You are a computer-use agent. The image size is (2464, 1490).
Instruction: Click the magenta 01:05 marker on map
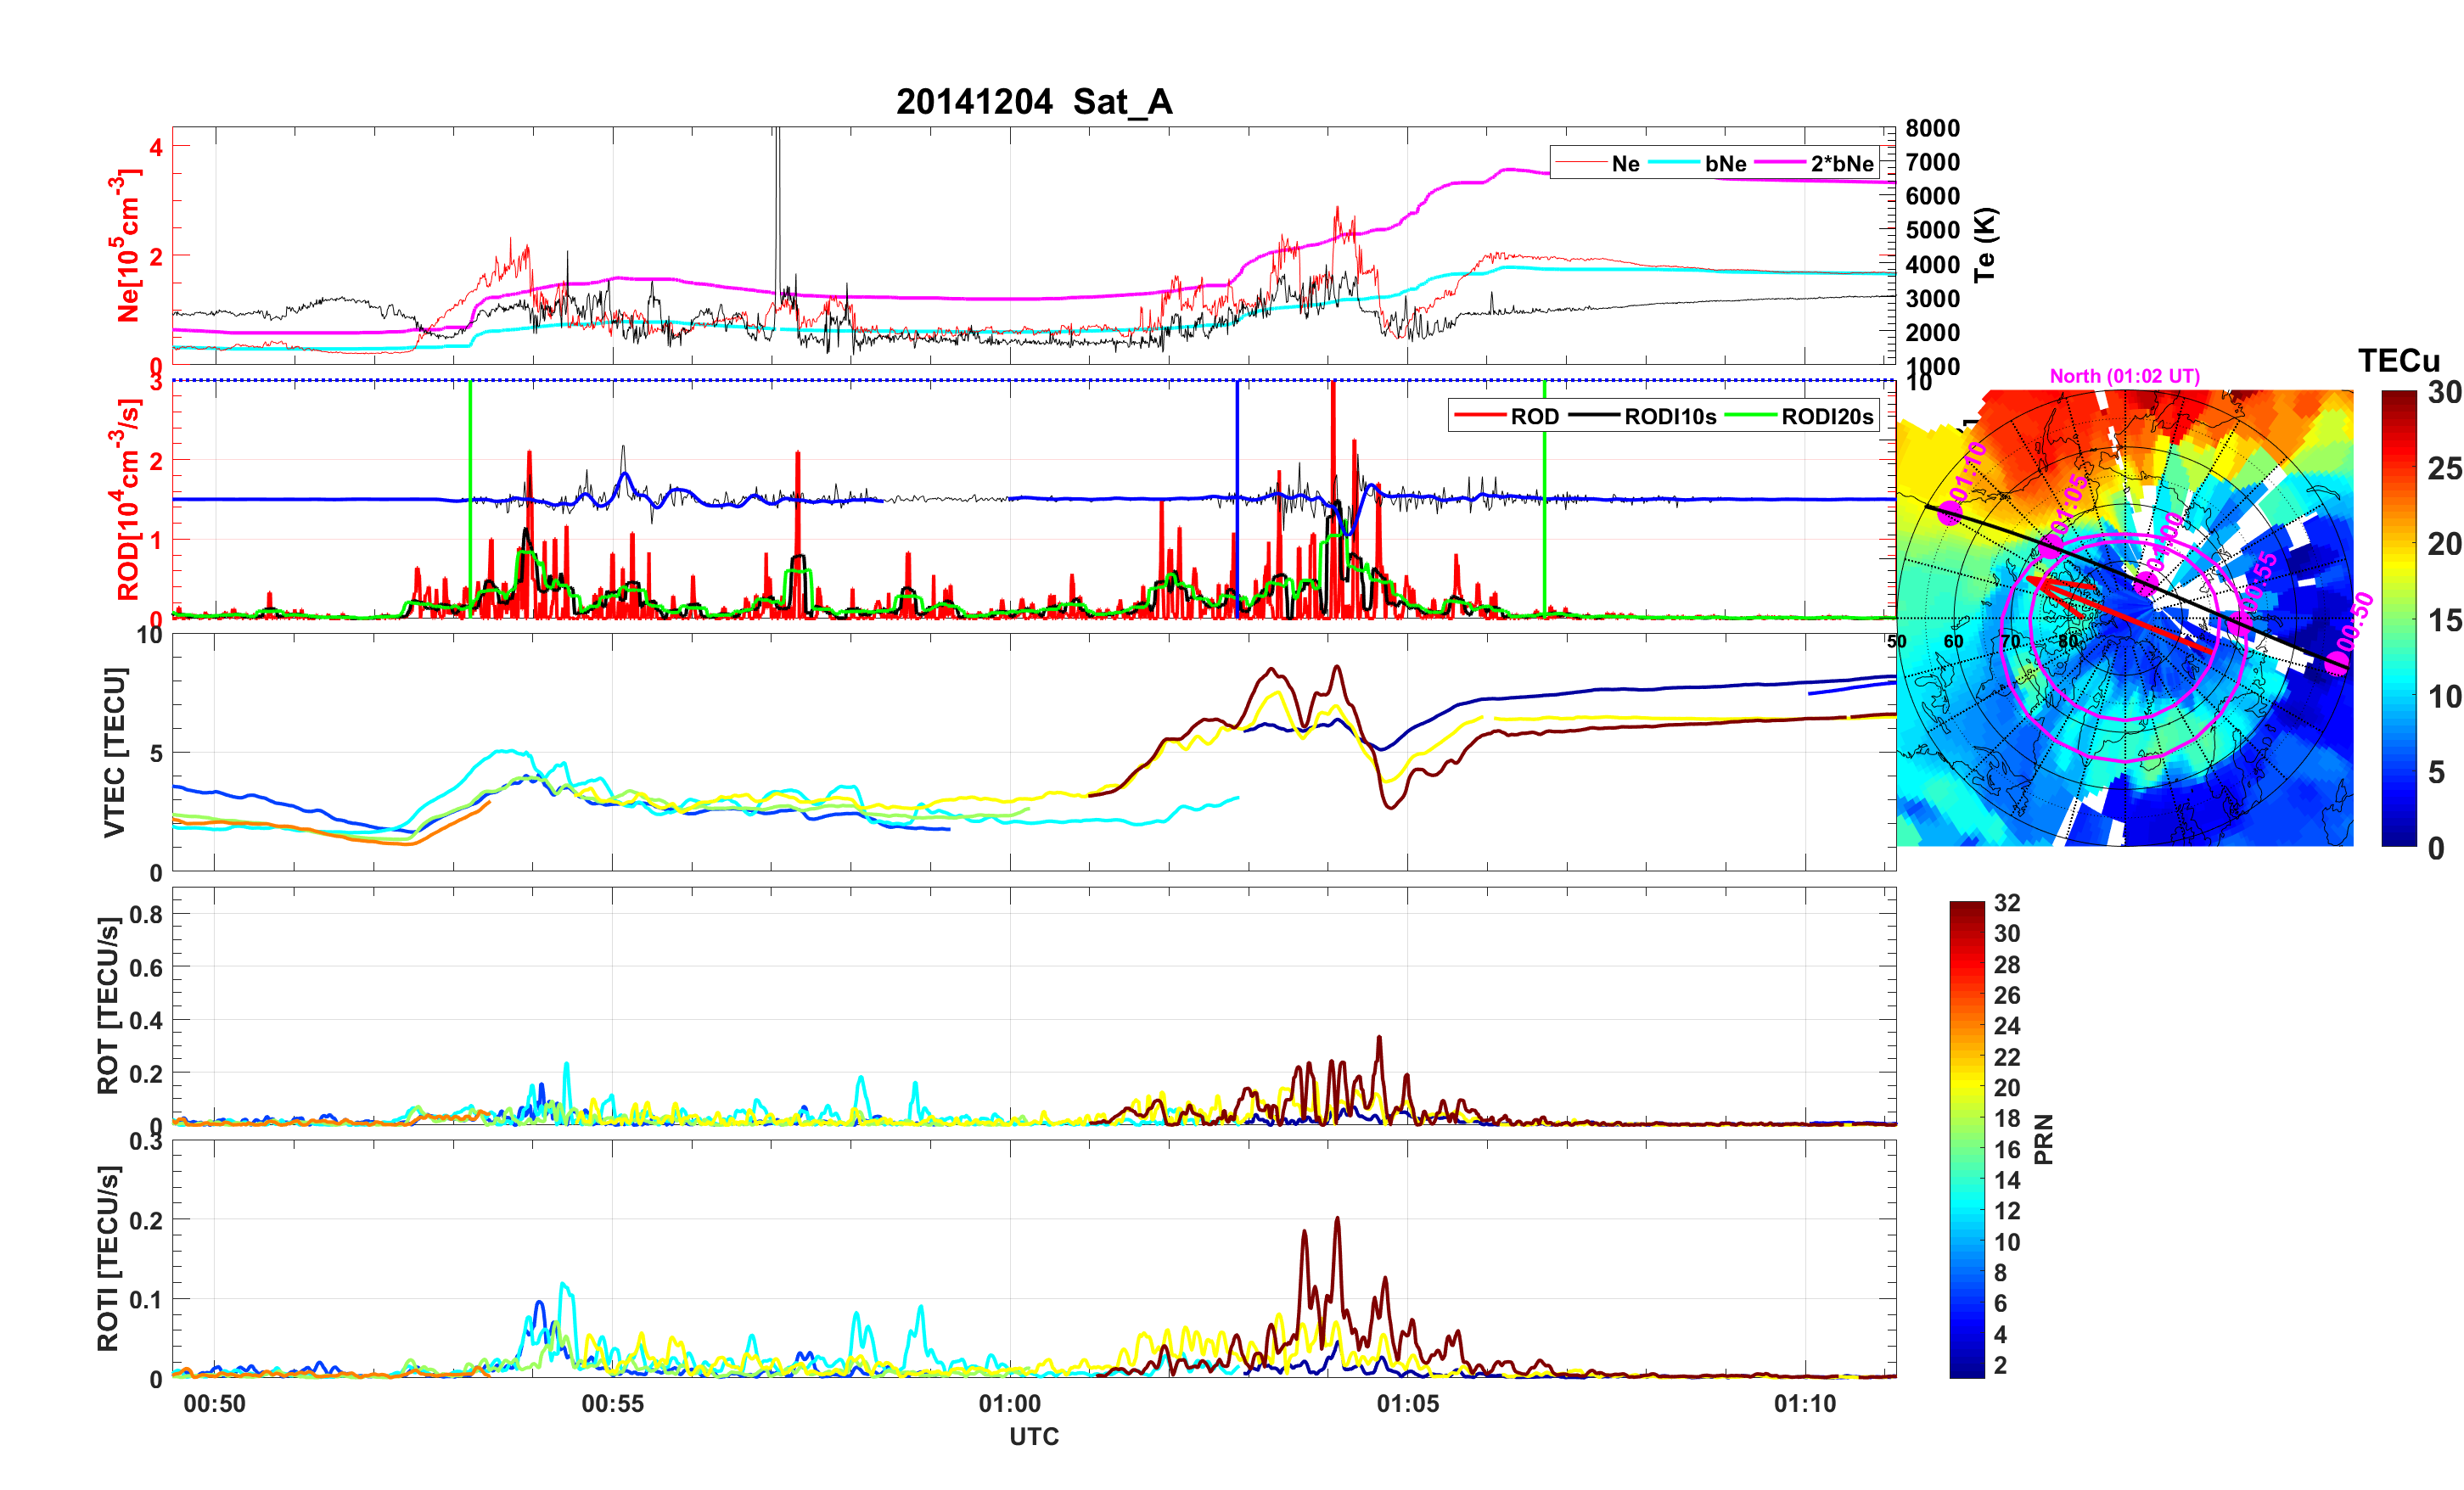(x=2051, y=547)
